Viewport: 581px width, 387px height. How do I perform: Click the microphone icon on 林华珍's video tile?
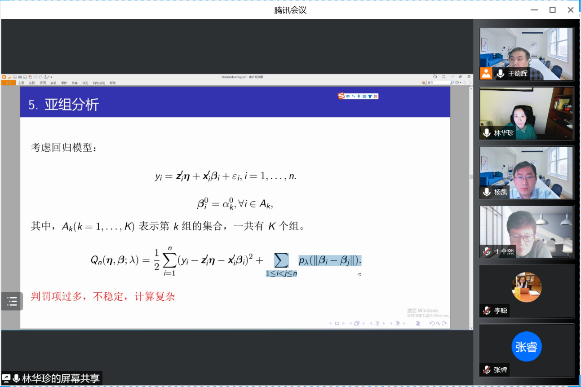coord(487,133)
